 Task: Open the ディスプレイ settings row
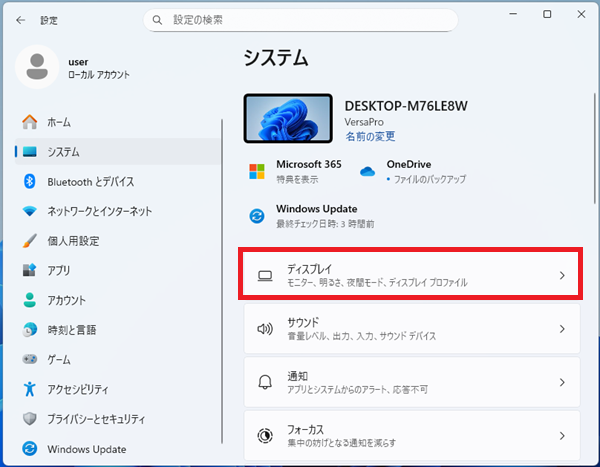coord(412,275)
